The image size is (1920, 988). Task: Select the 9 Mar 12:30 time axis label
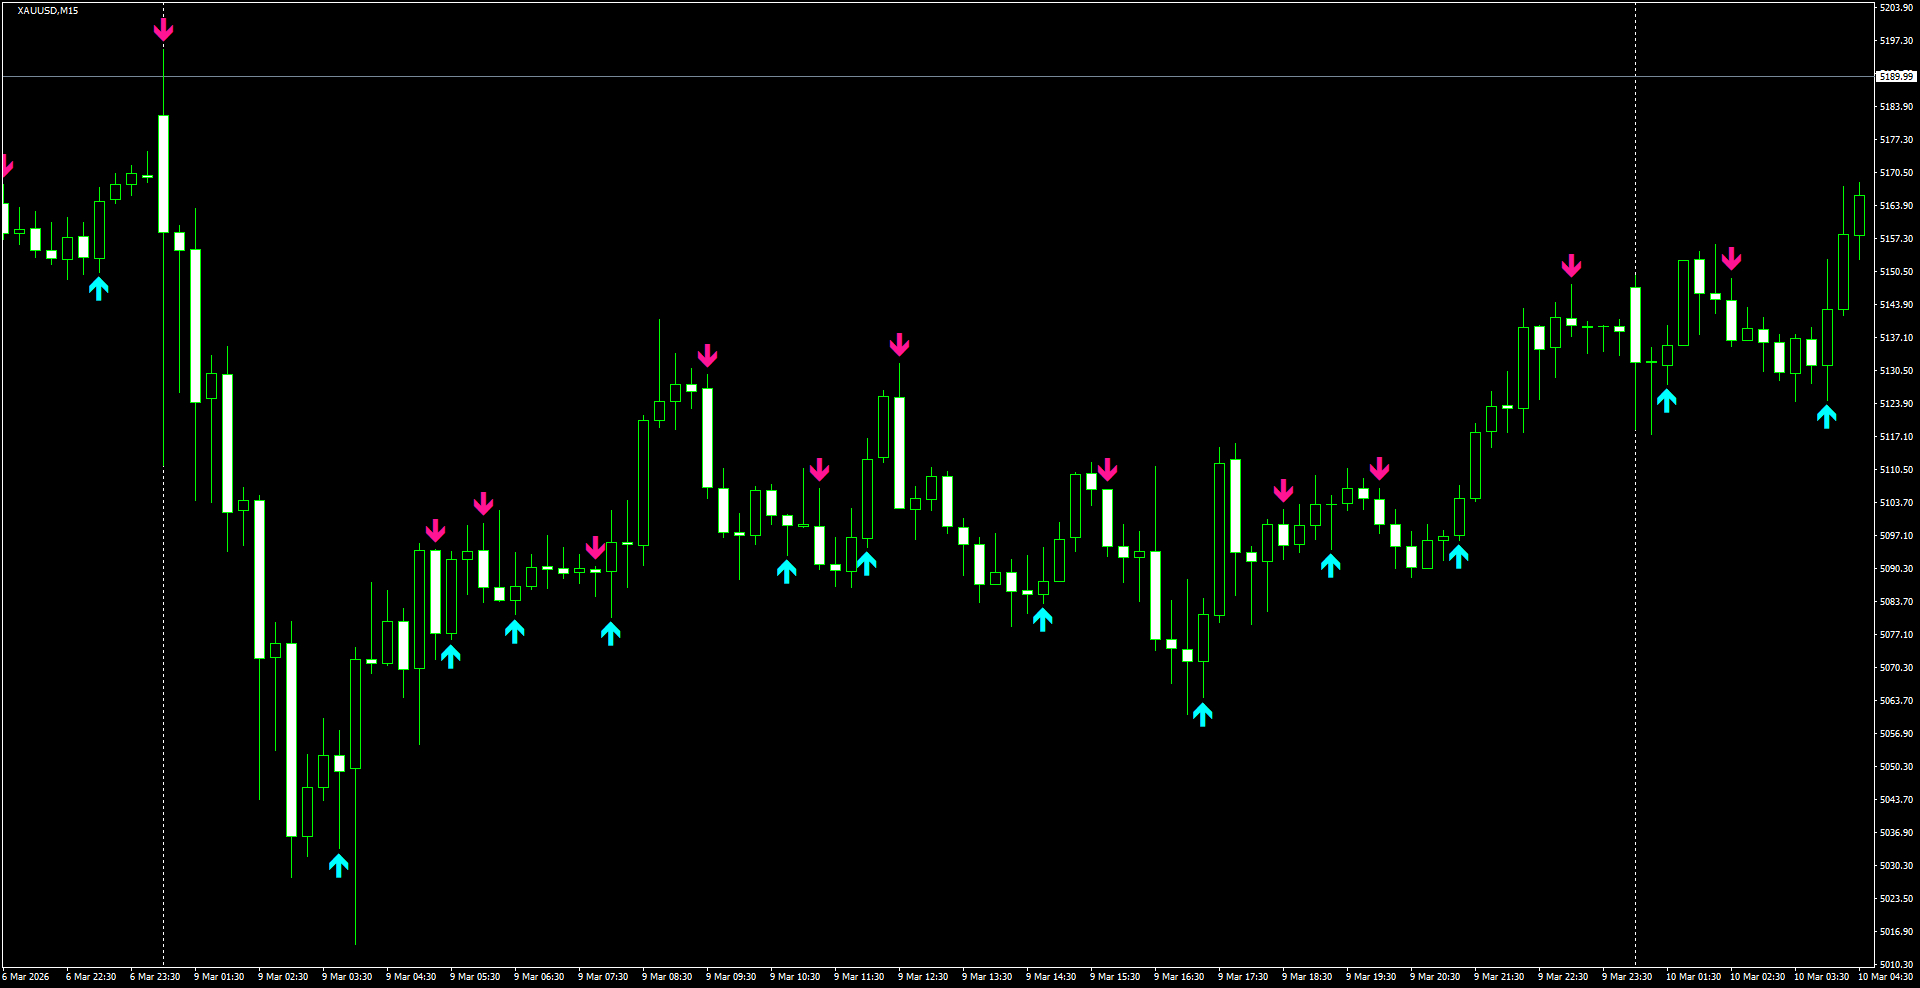click(x=926, y=977)
